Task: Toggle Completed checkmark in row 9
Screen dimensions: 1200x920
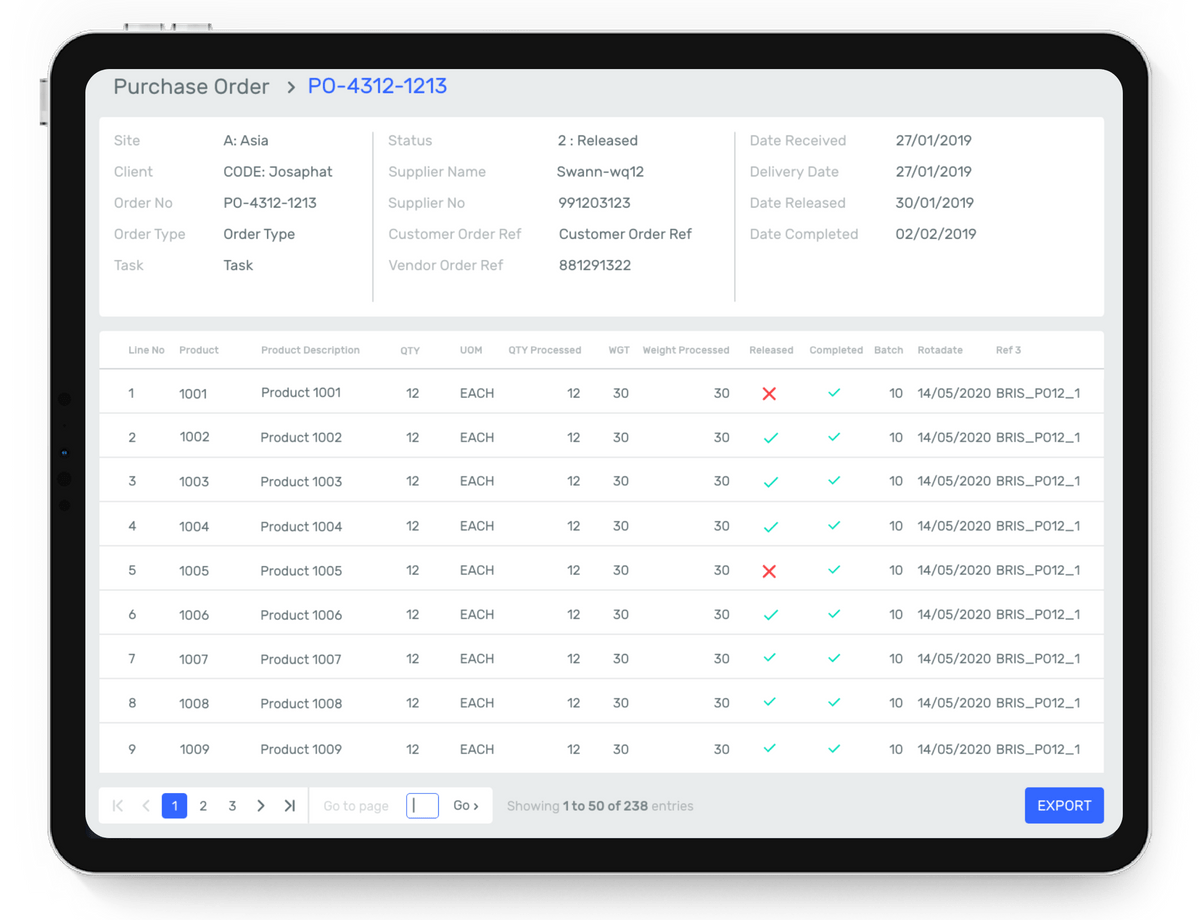Action: [834, 748]
